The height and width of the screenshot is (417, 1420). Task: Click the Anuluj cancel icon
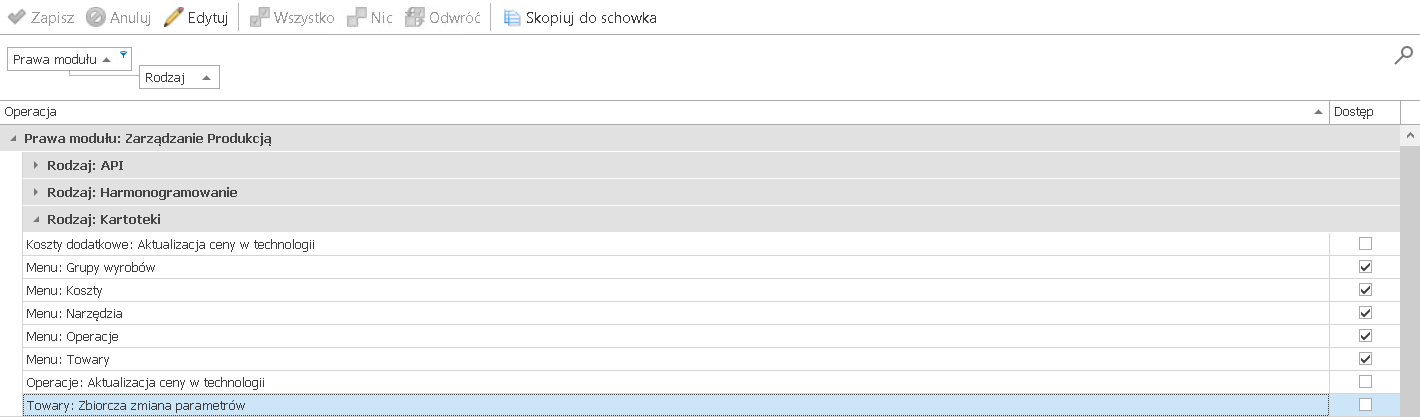coord(96,18)
